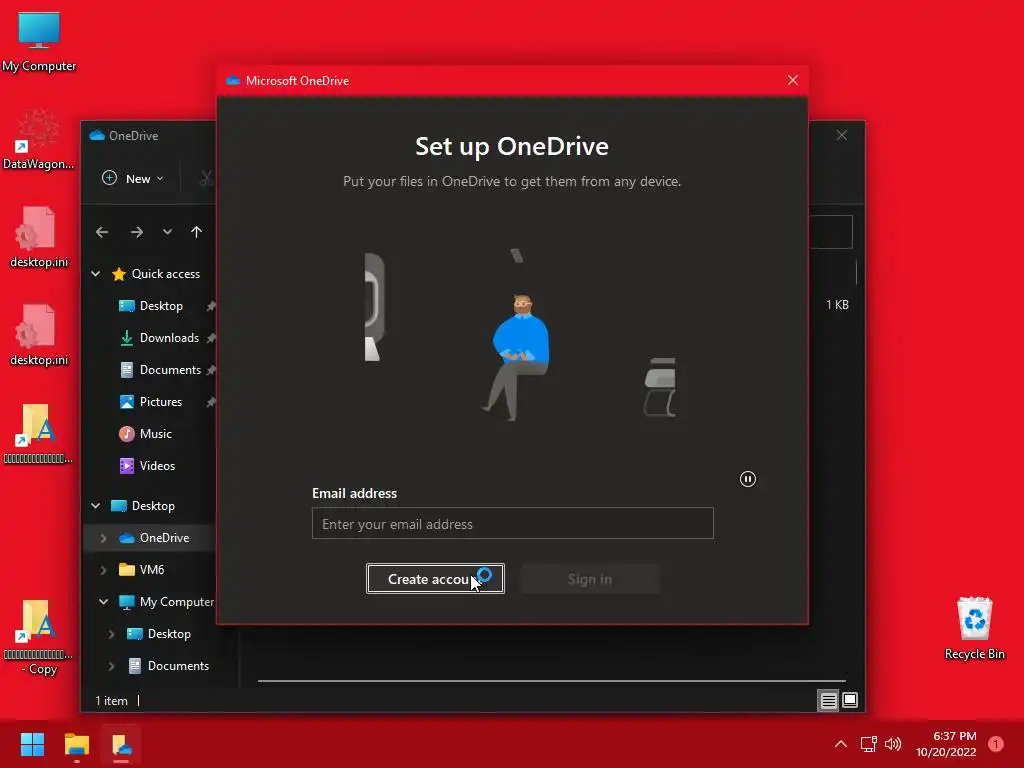The width and height of the screenshot is (1024, 768).
Task: Show hidden system tray icons
Action: [841, 744]
